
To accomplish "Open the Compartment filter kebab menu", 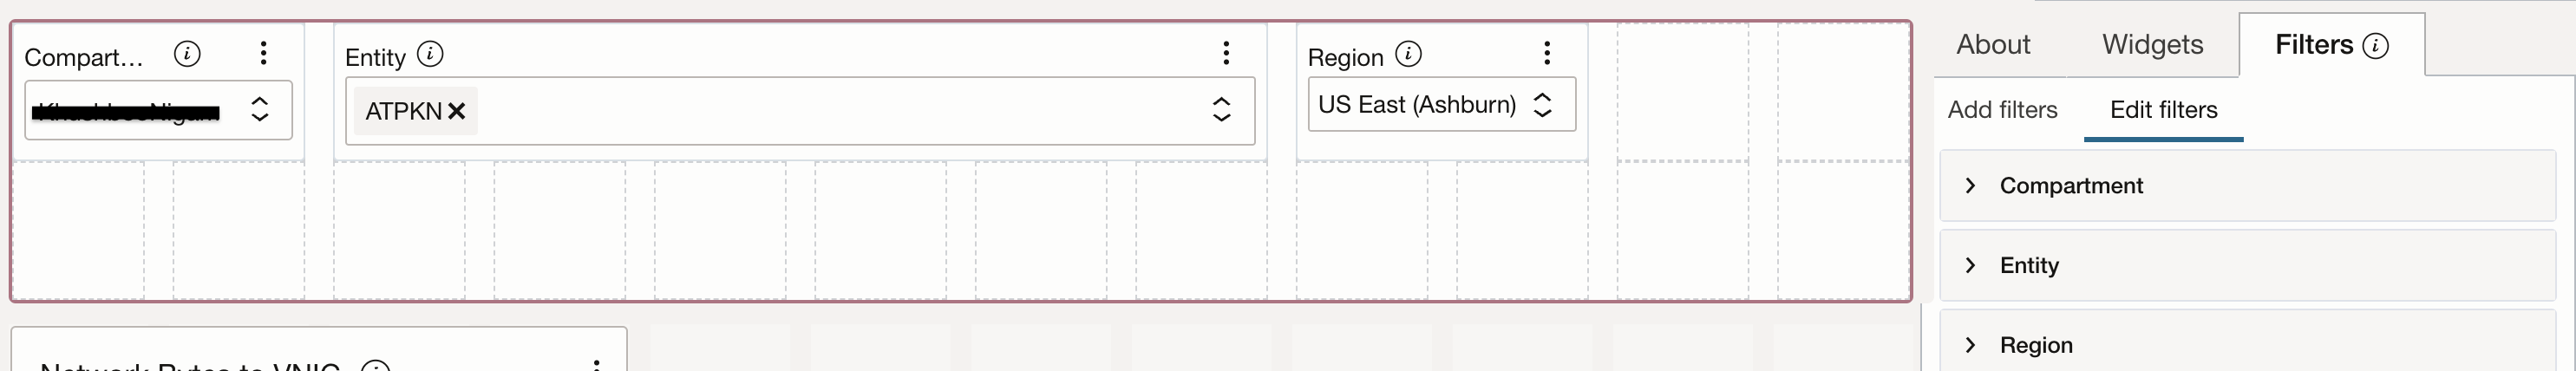I will 263,53.
